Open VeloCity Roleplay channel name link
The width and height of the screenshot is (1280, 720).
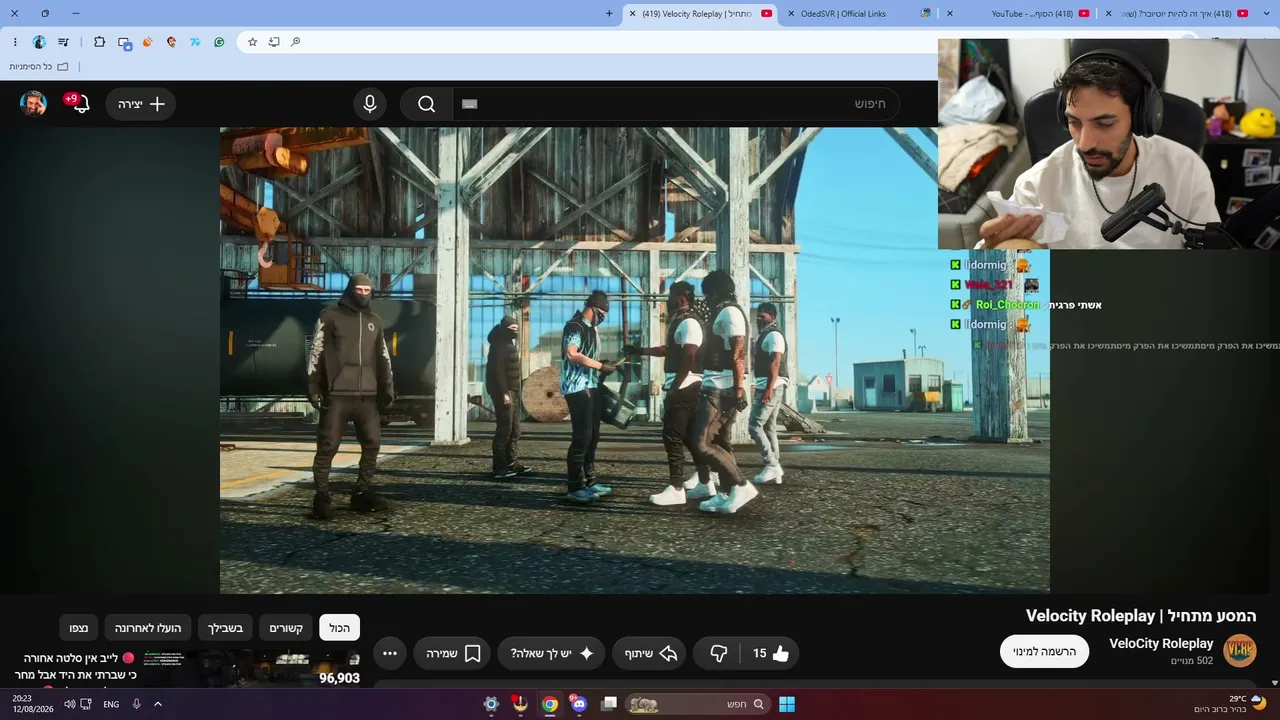pyautogui.click(x=1161, y=643)
